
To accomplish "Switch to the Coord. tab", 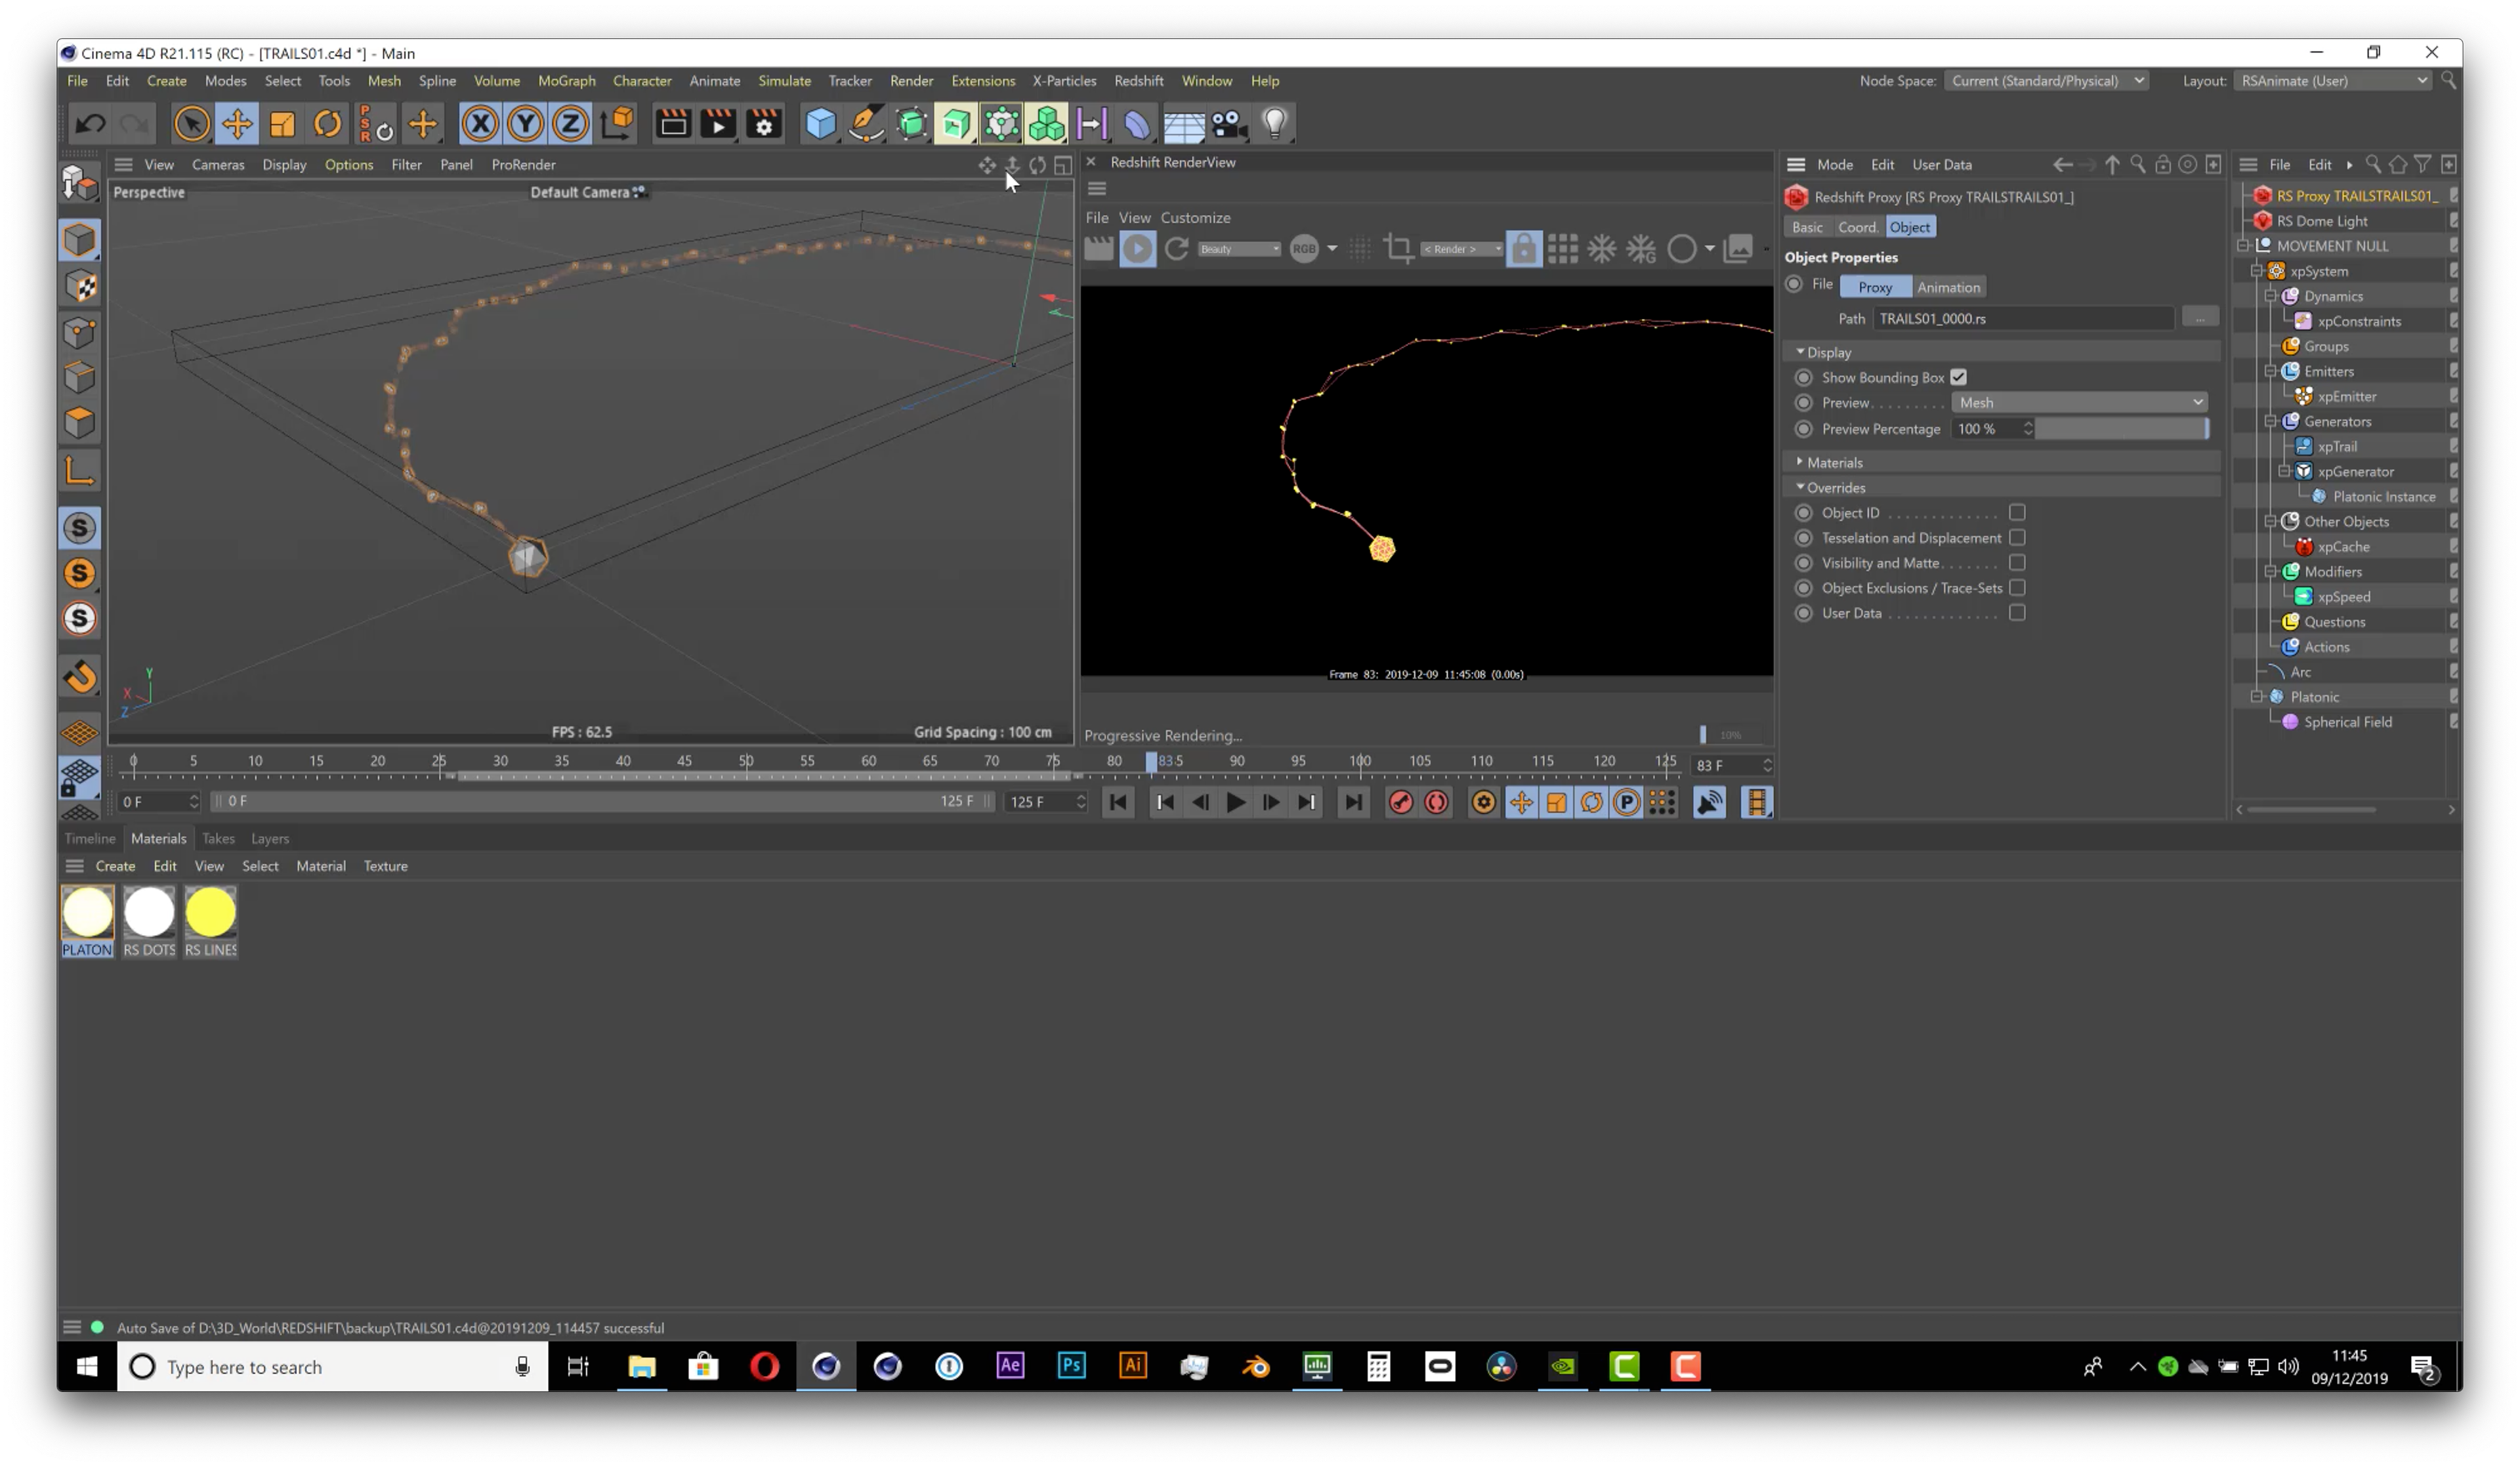I will pyautogui.click(x=1857, y=227).
